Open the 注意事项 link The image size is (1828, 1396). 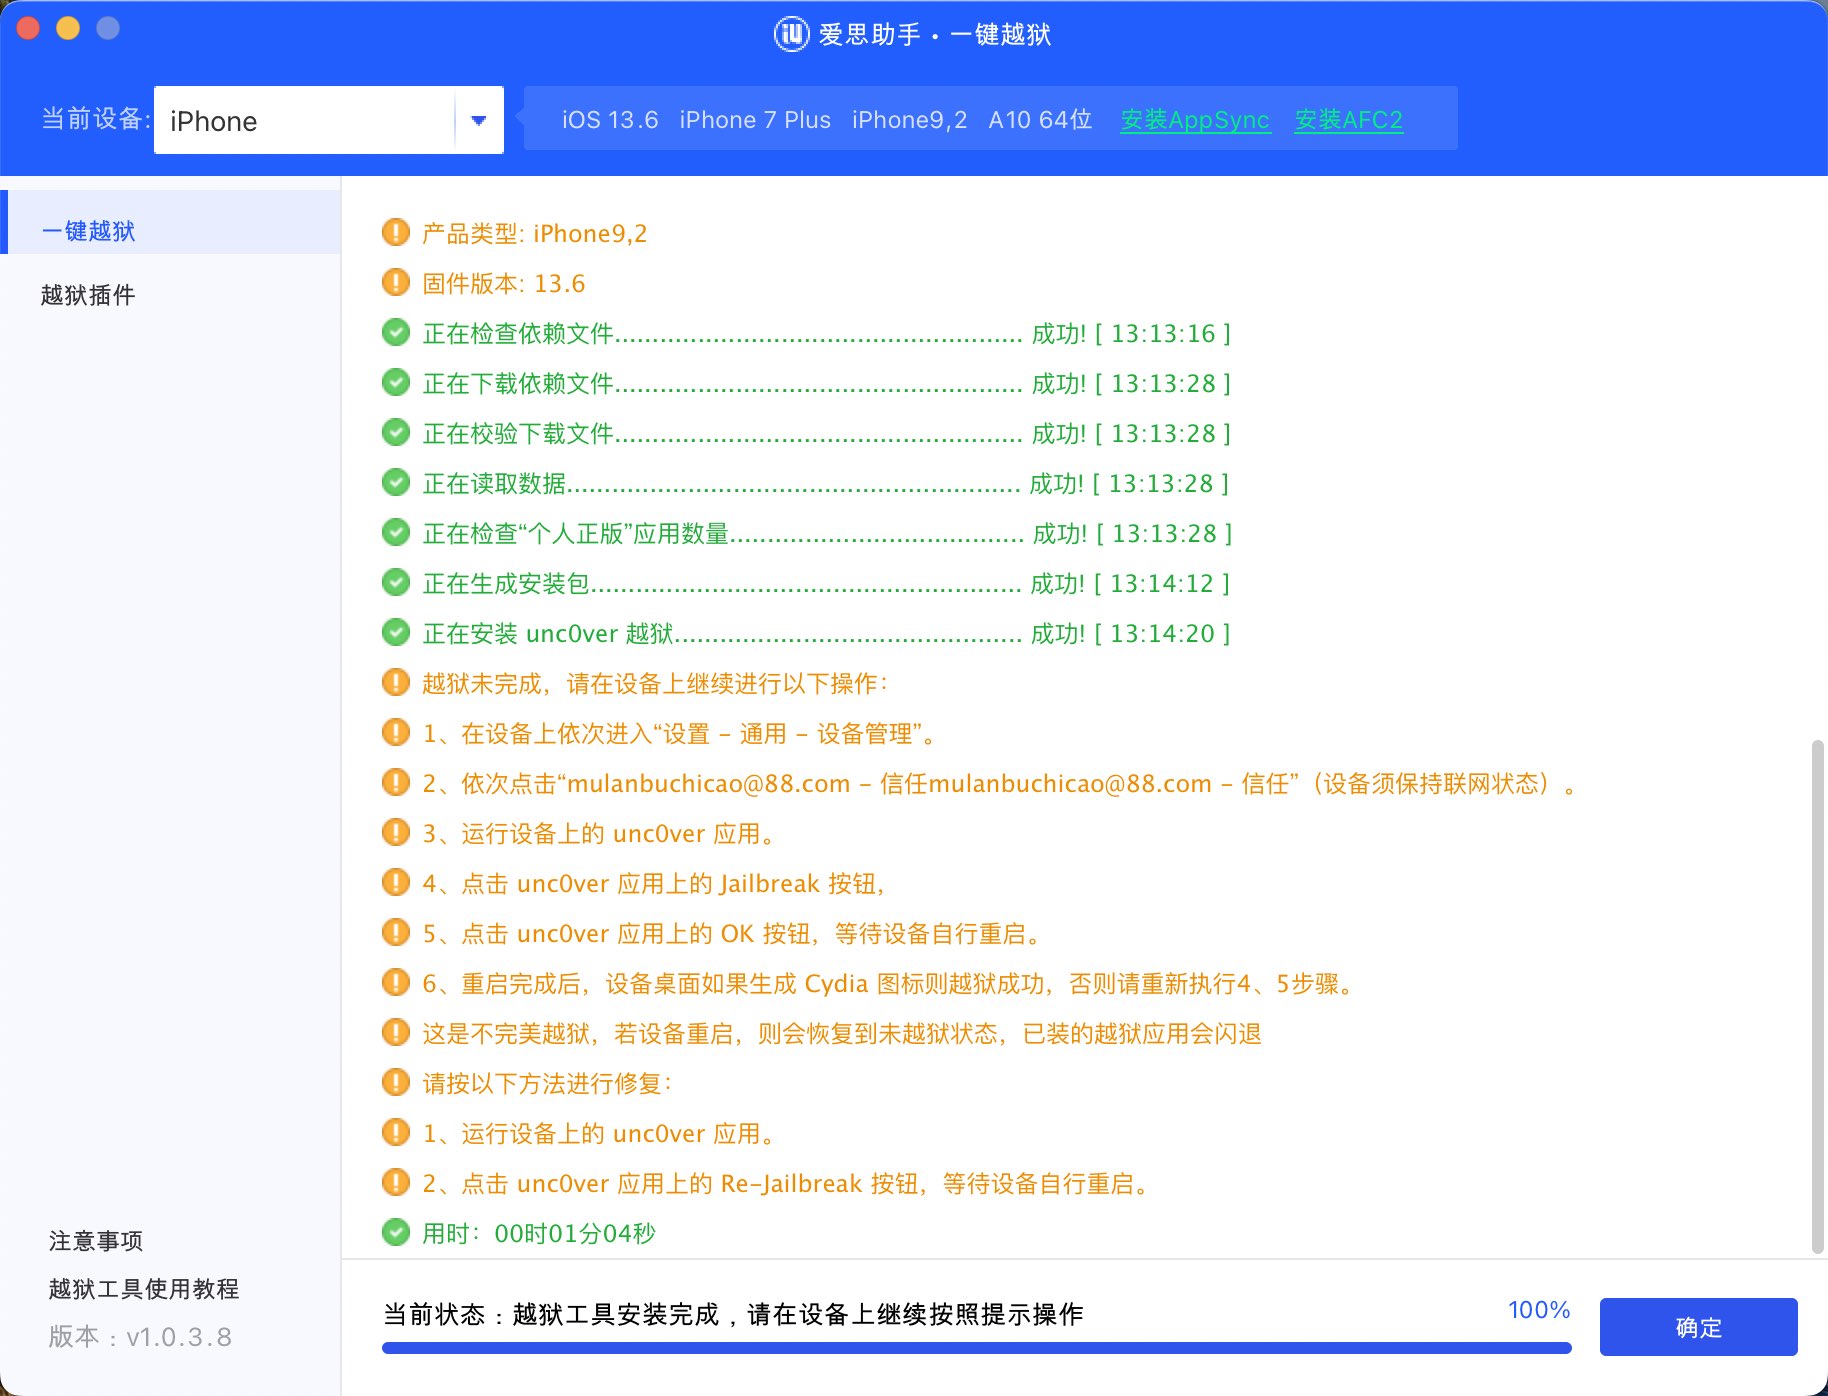[x=96, y=1241]
